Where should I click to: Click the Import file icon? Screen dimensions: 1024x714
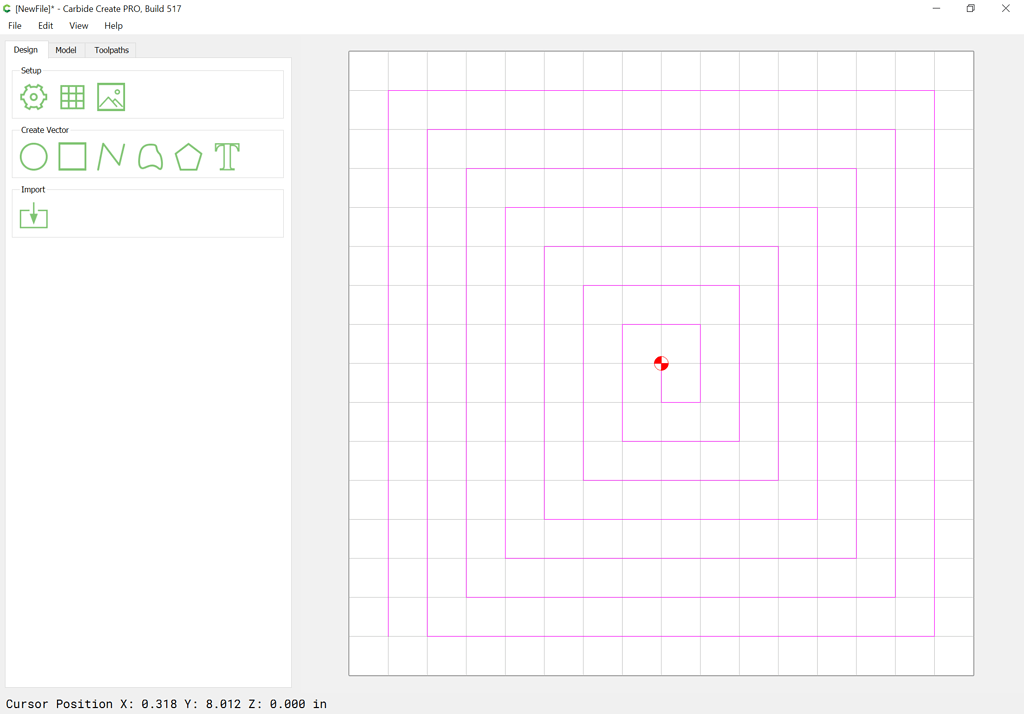pos(34,216)
